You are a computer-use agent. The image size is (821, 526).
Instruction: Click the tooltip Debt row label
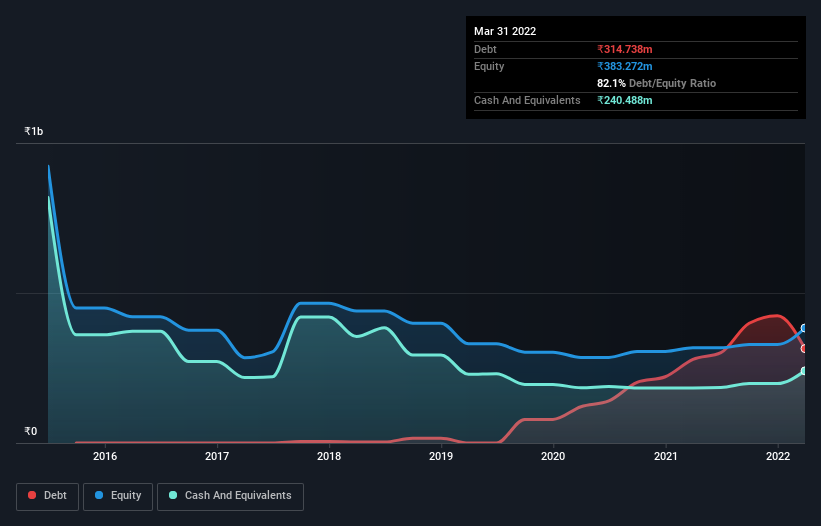tap(485, 49)
